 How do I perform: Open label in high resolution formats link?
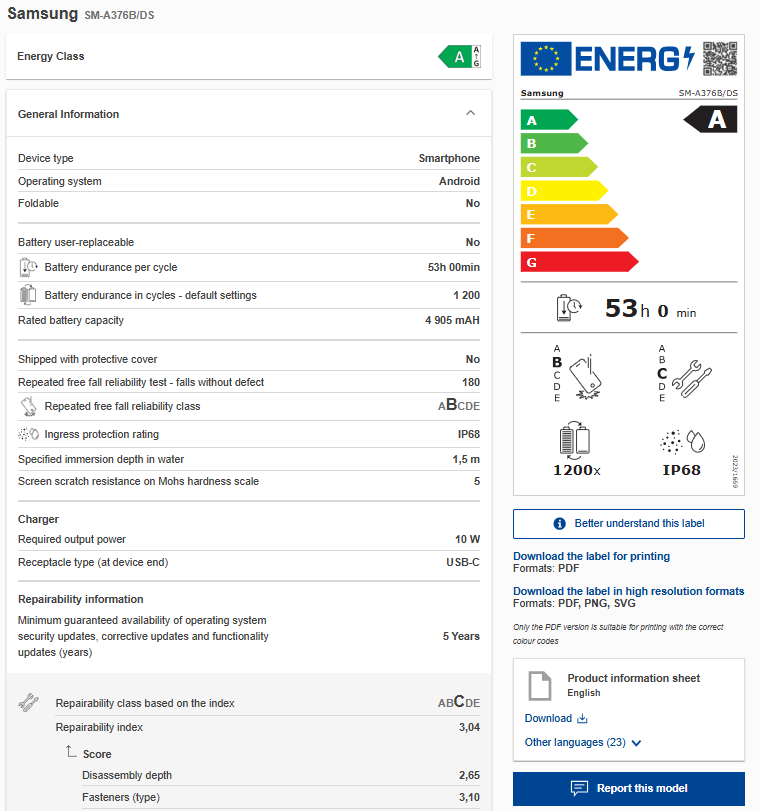click(x=628, y=591)
